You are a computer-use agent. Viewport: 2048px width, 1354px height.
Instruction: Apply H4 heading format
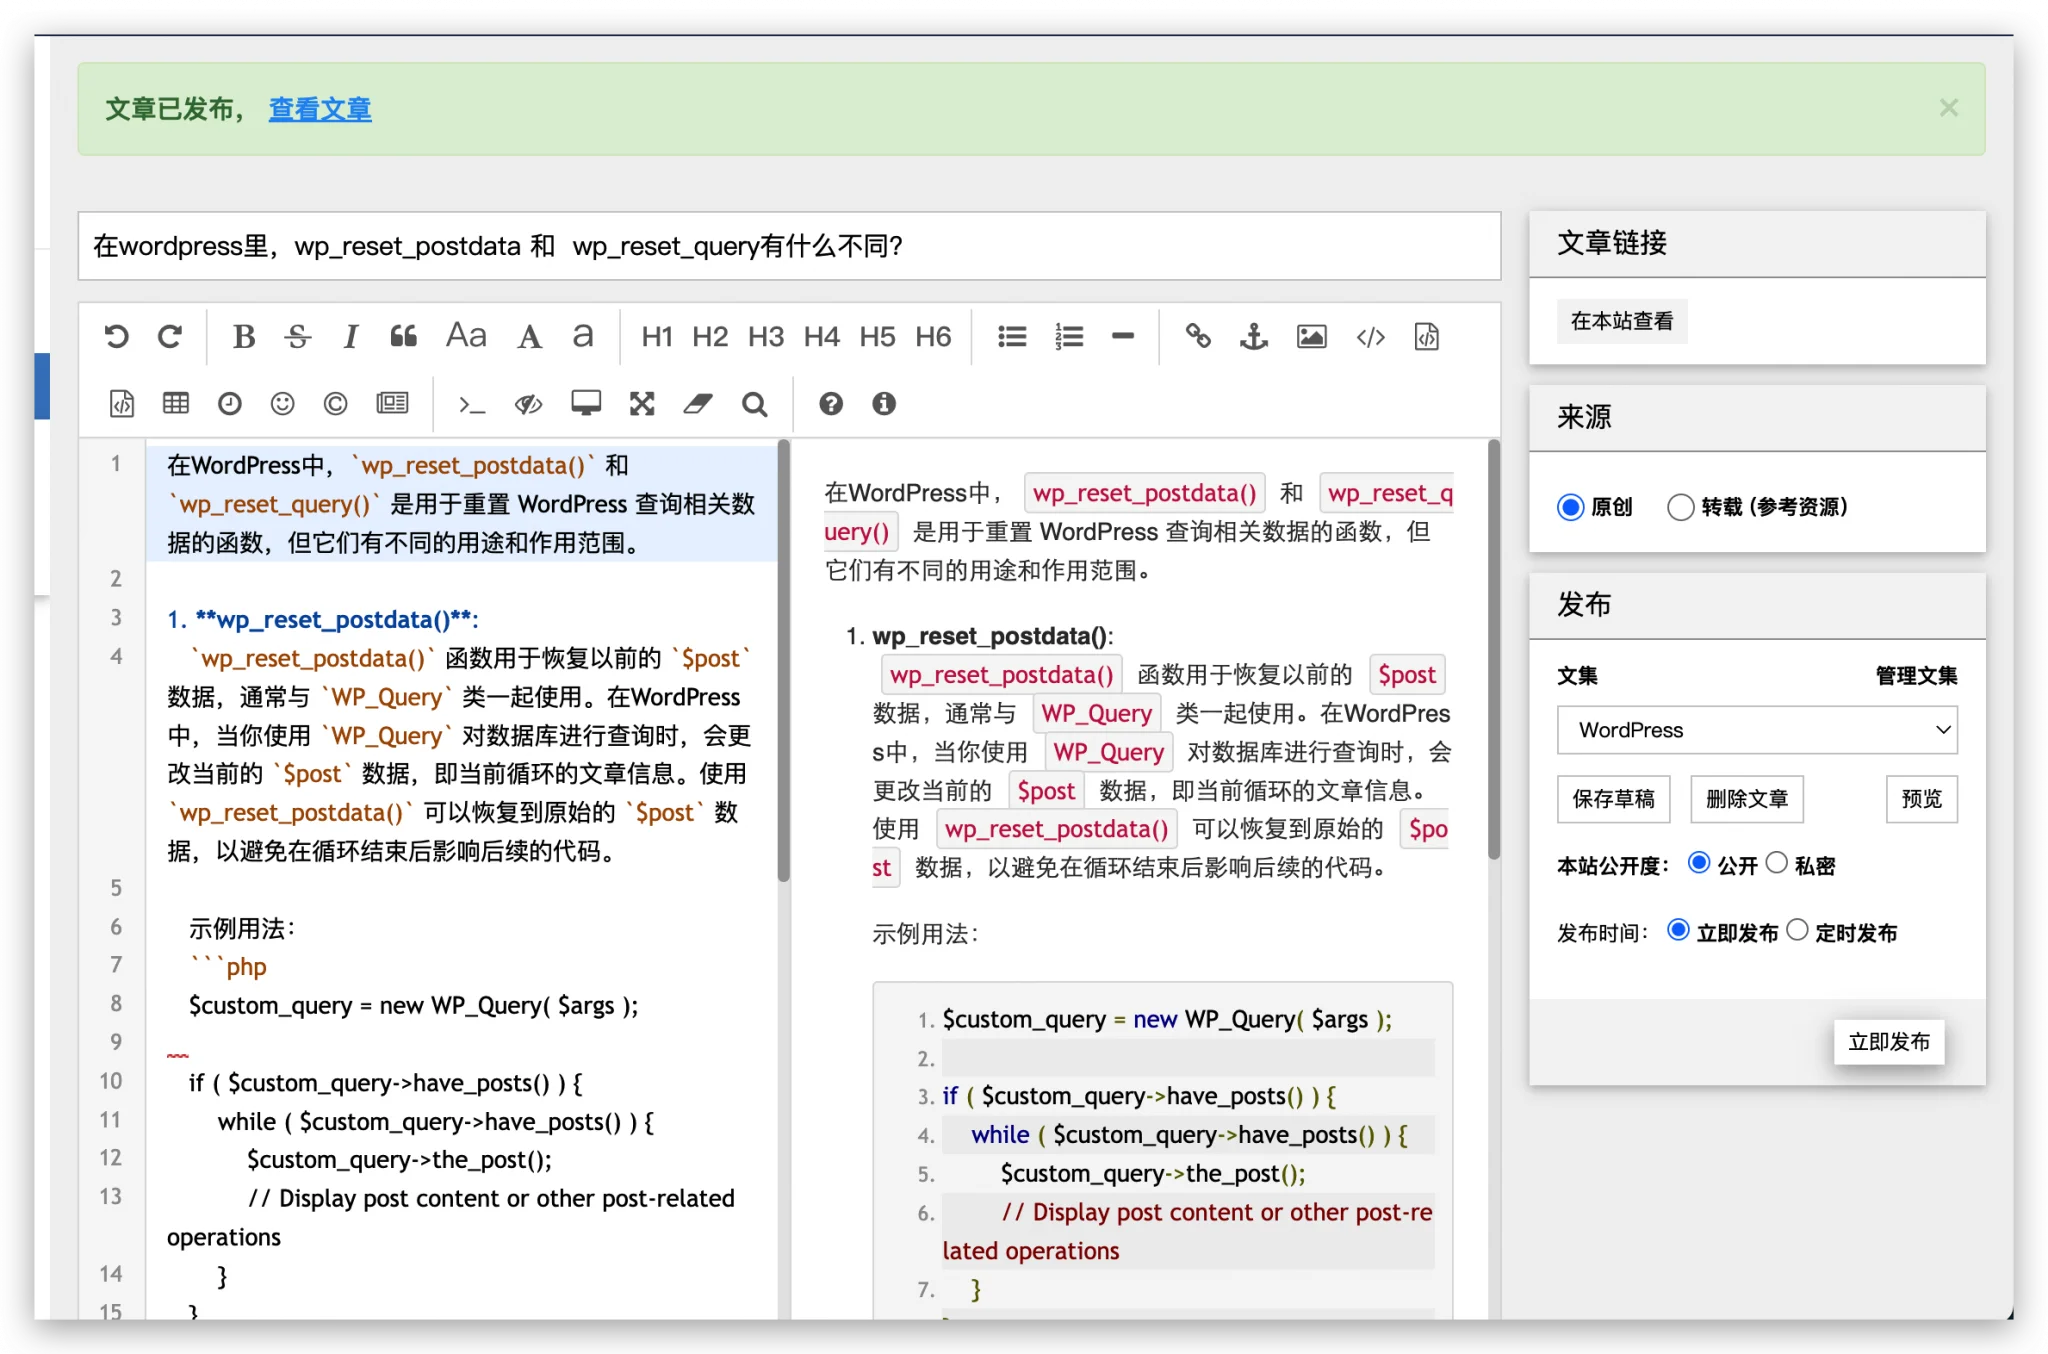click(x=821, y=337)
